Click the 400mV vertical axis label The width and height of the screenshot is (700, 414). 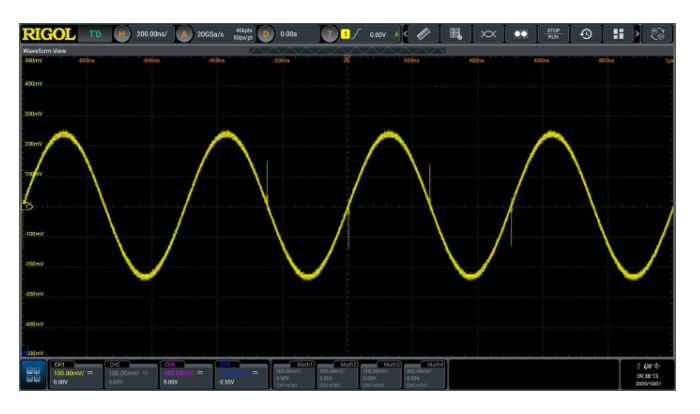pyautogui.click(x=33, y=84)
